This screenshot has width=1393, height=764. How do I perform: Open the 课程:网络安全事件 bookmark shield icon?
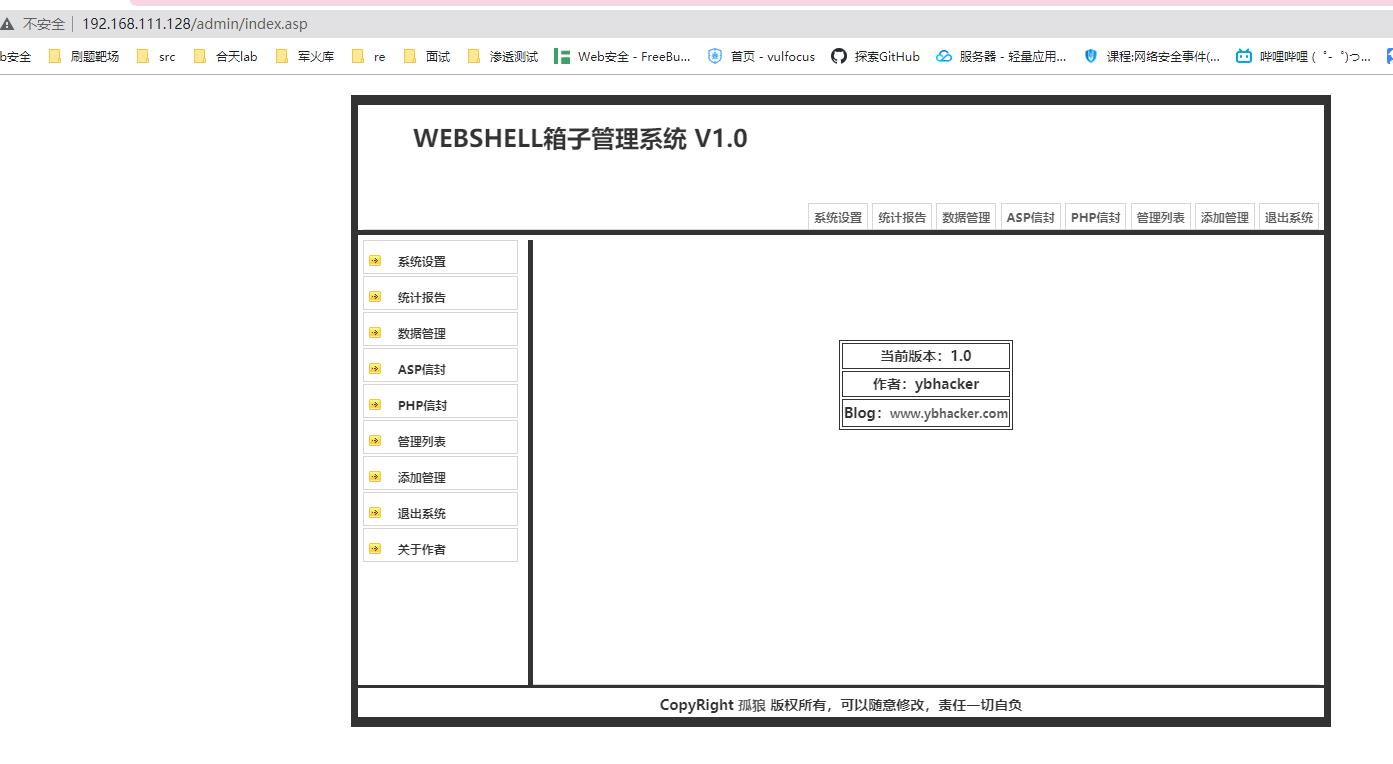pos(1091,56)
